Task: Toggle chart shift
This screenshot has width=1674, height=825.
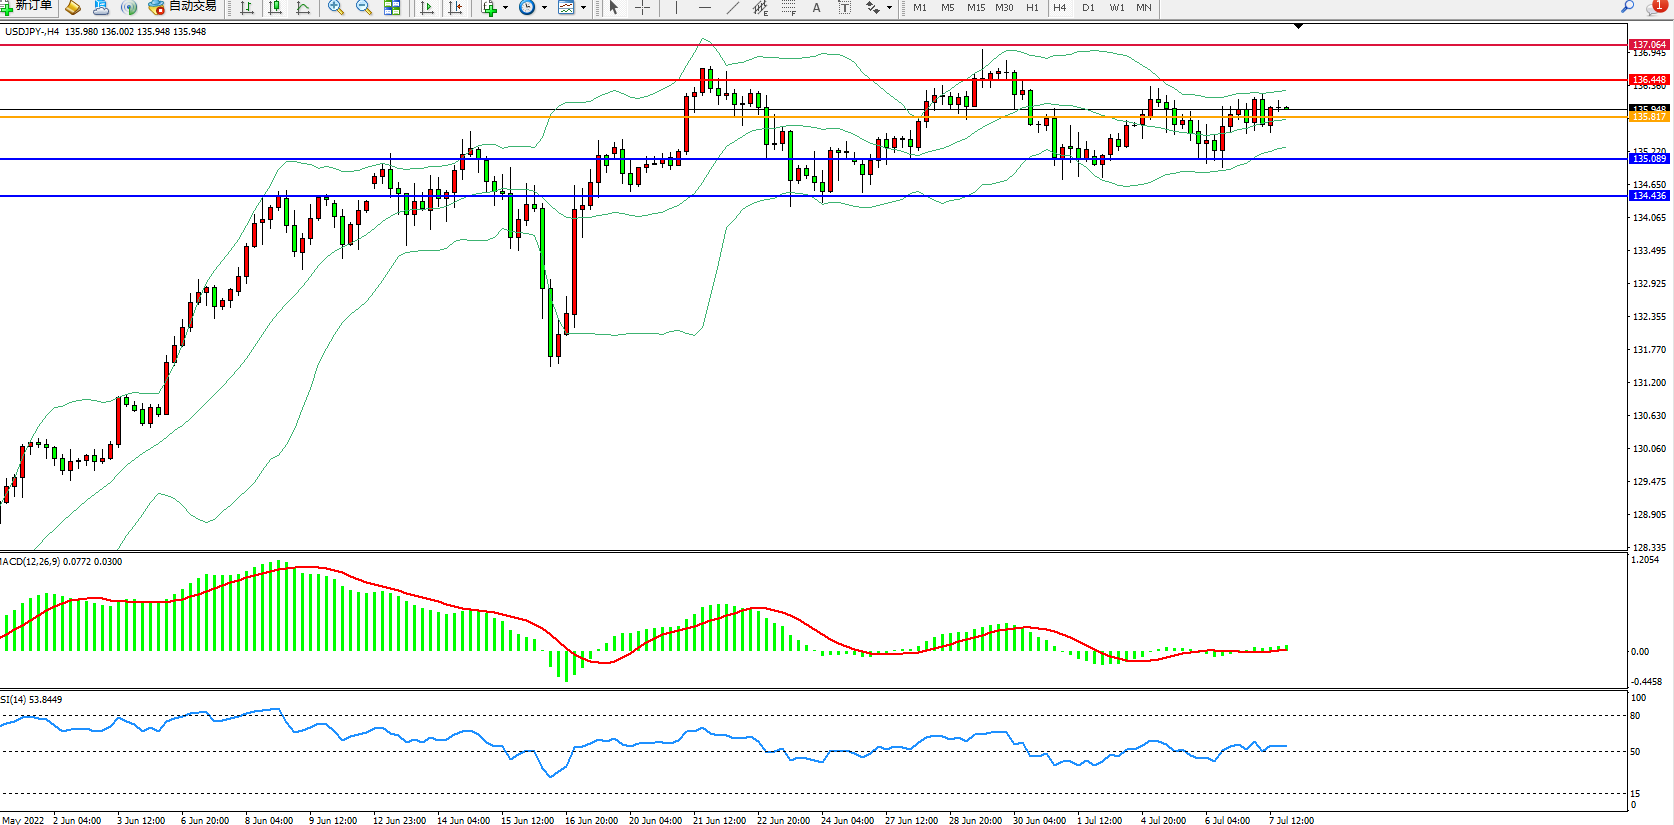Action: click(x=455, y=8)
